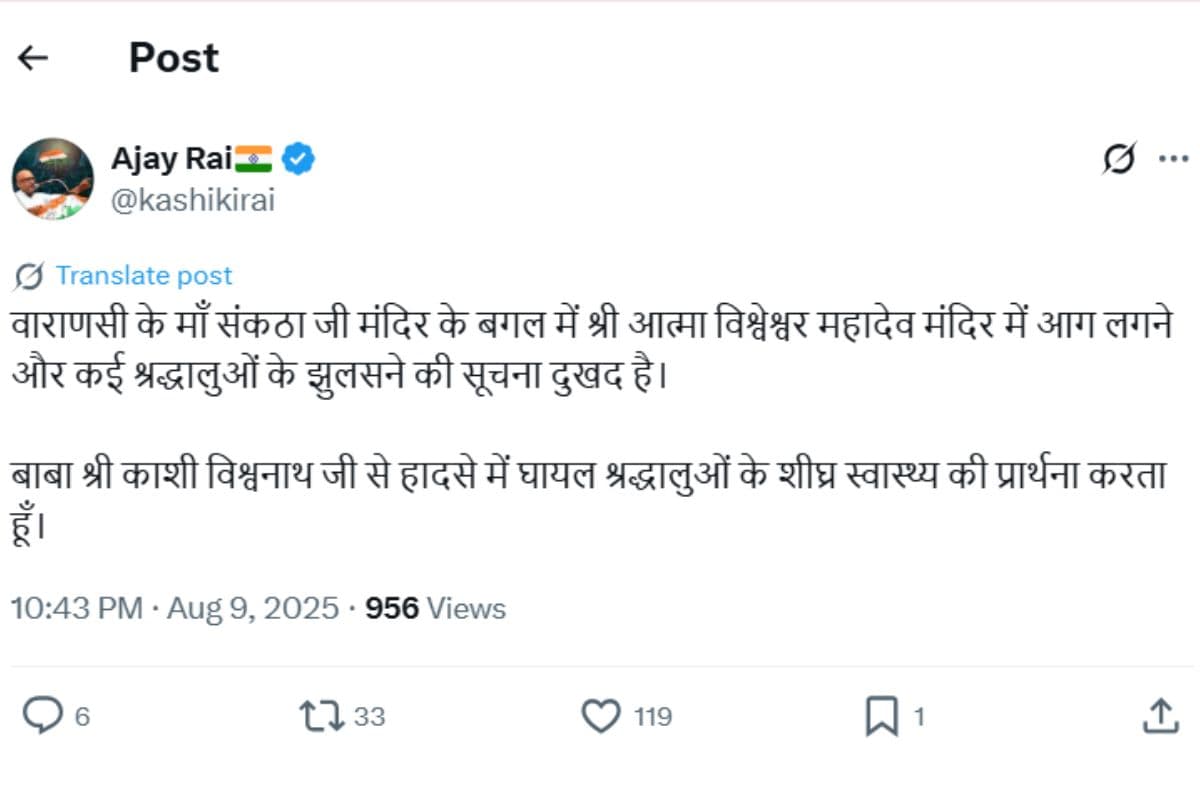1200x800 pixels.
Task: Open the three-dot more options menu
Action: point(1172,159)
